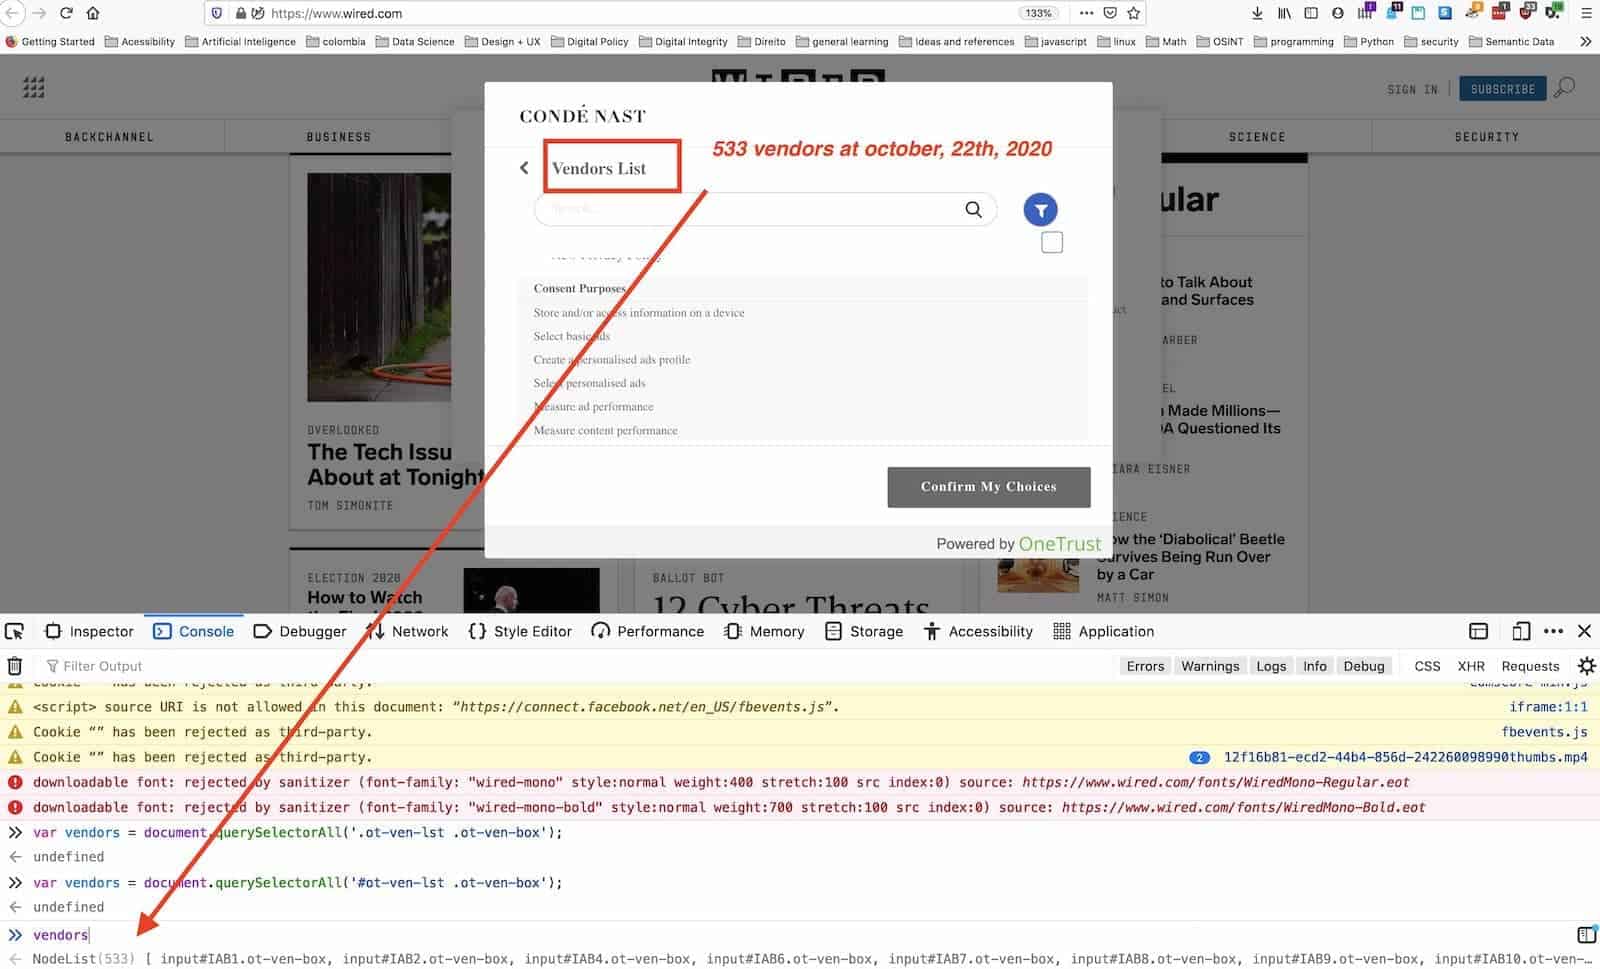The height and width of the screenshot is (969, 1600).
Task: Go to browser home page icon
Action: click(93, 13)
